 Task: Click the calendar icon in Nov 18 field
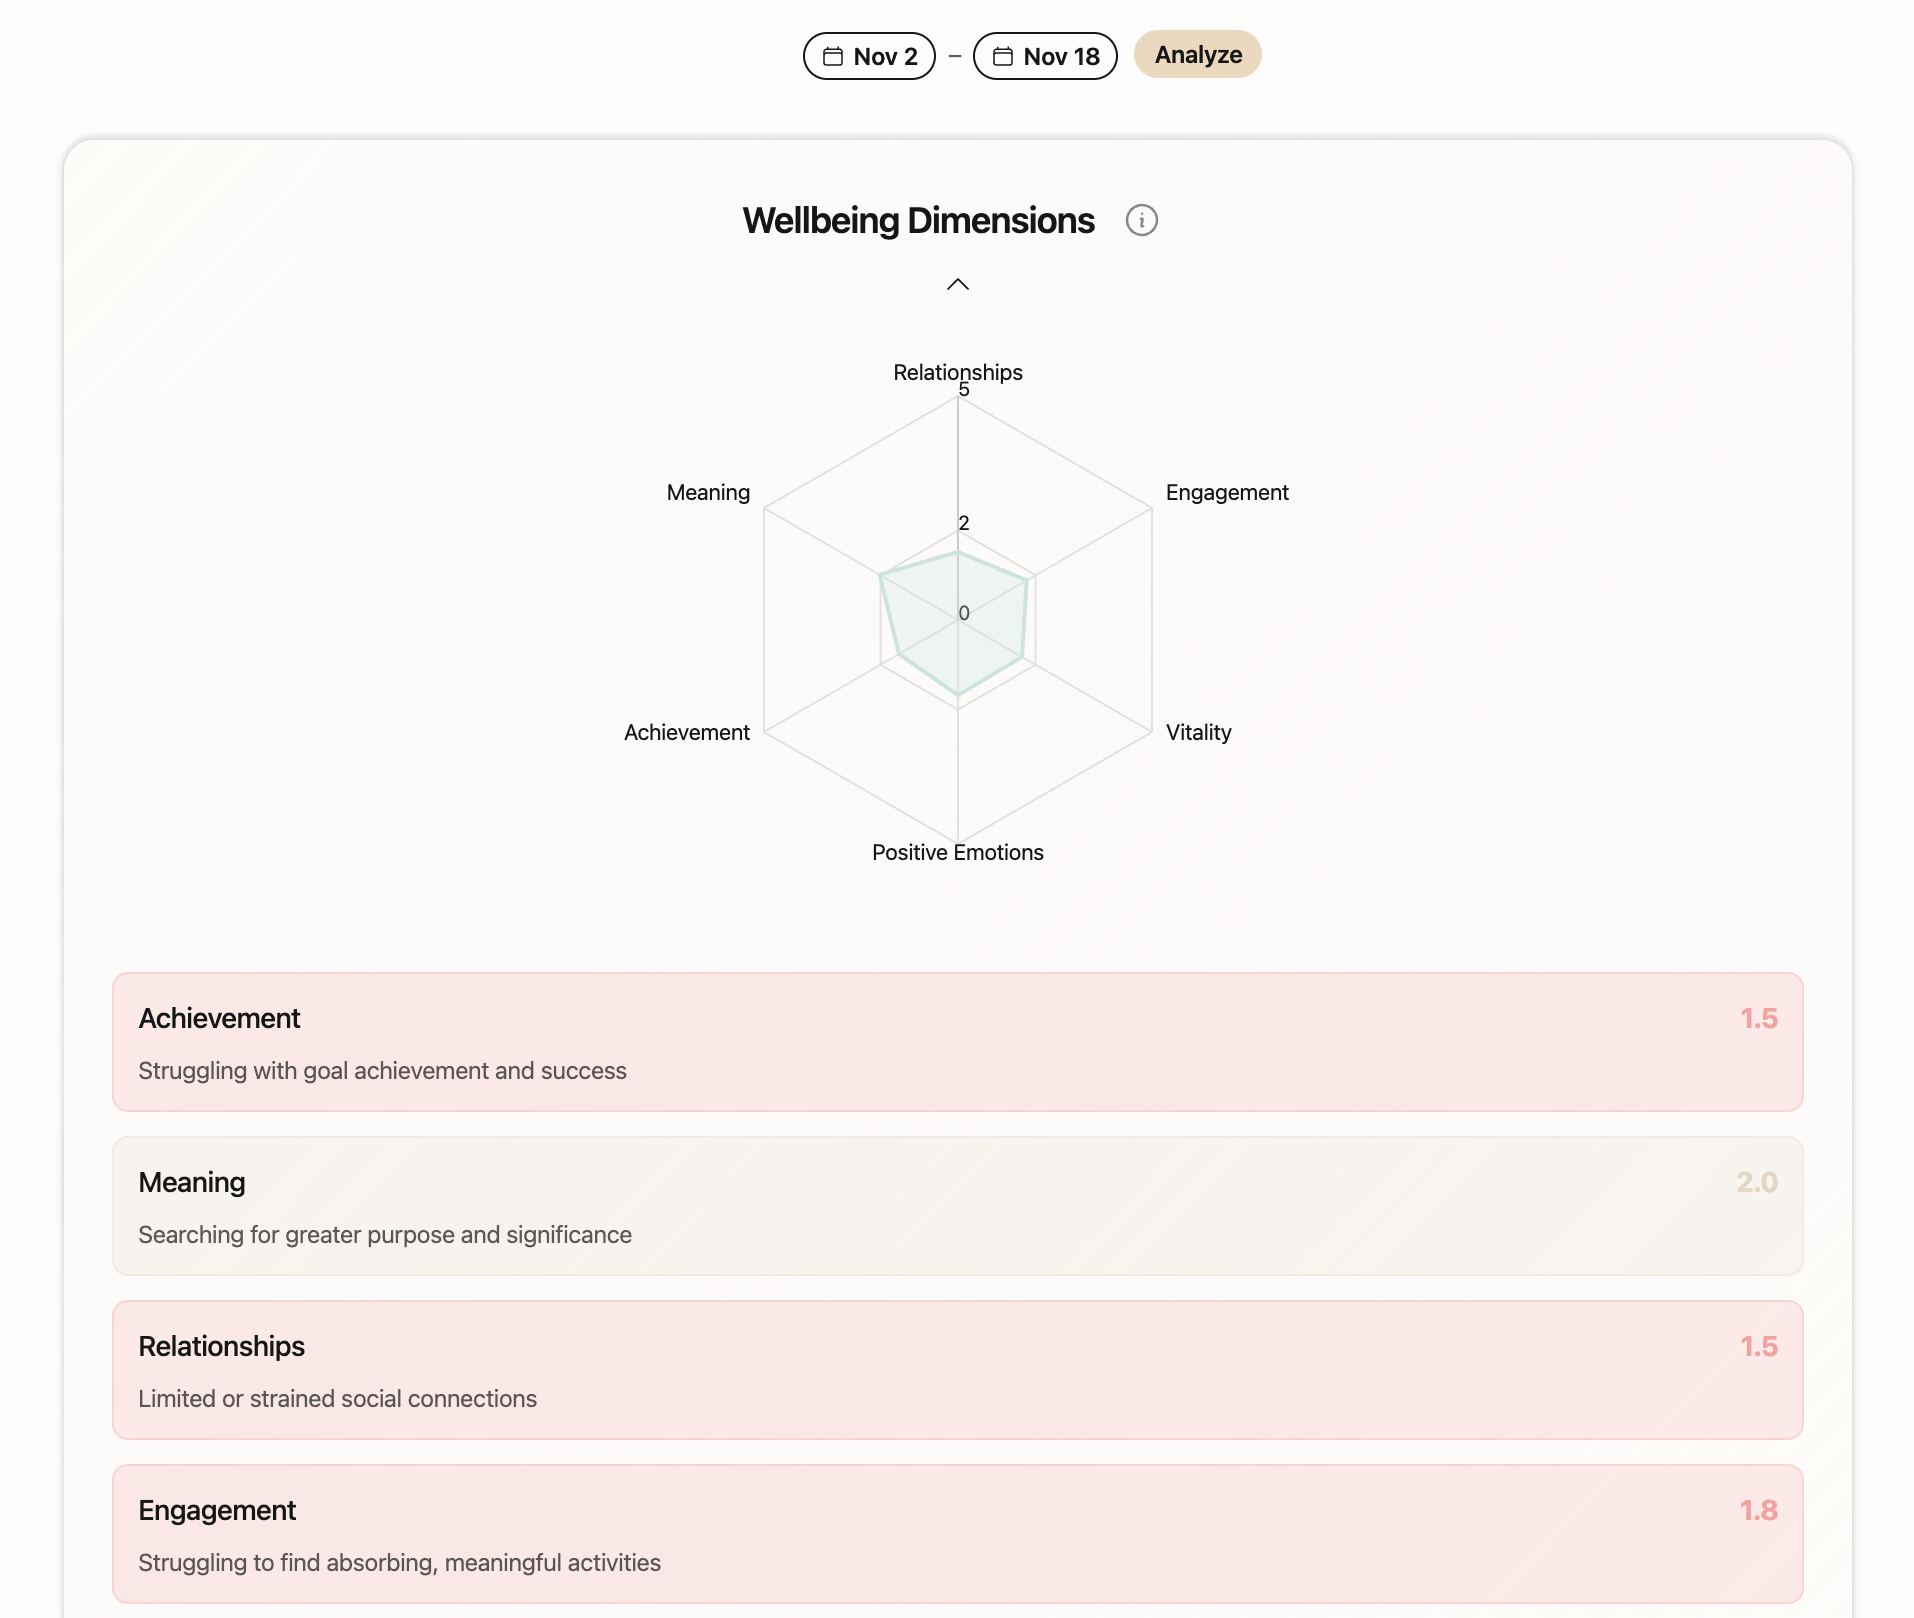pyautogui.click(x=1002, y=56)
